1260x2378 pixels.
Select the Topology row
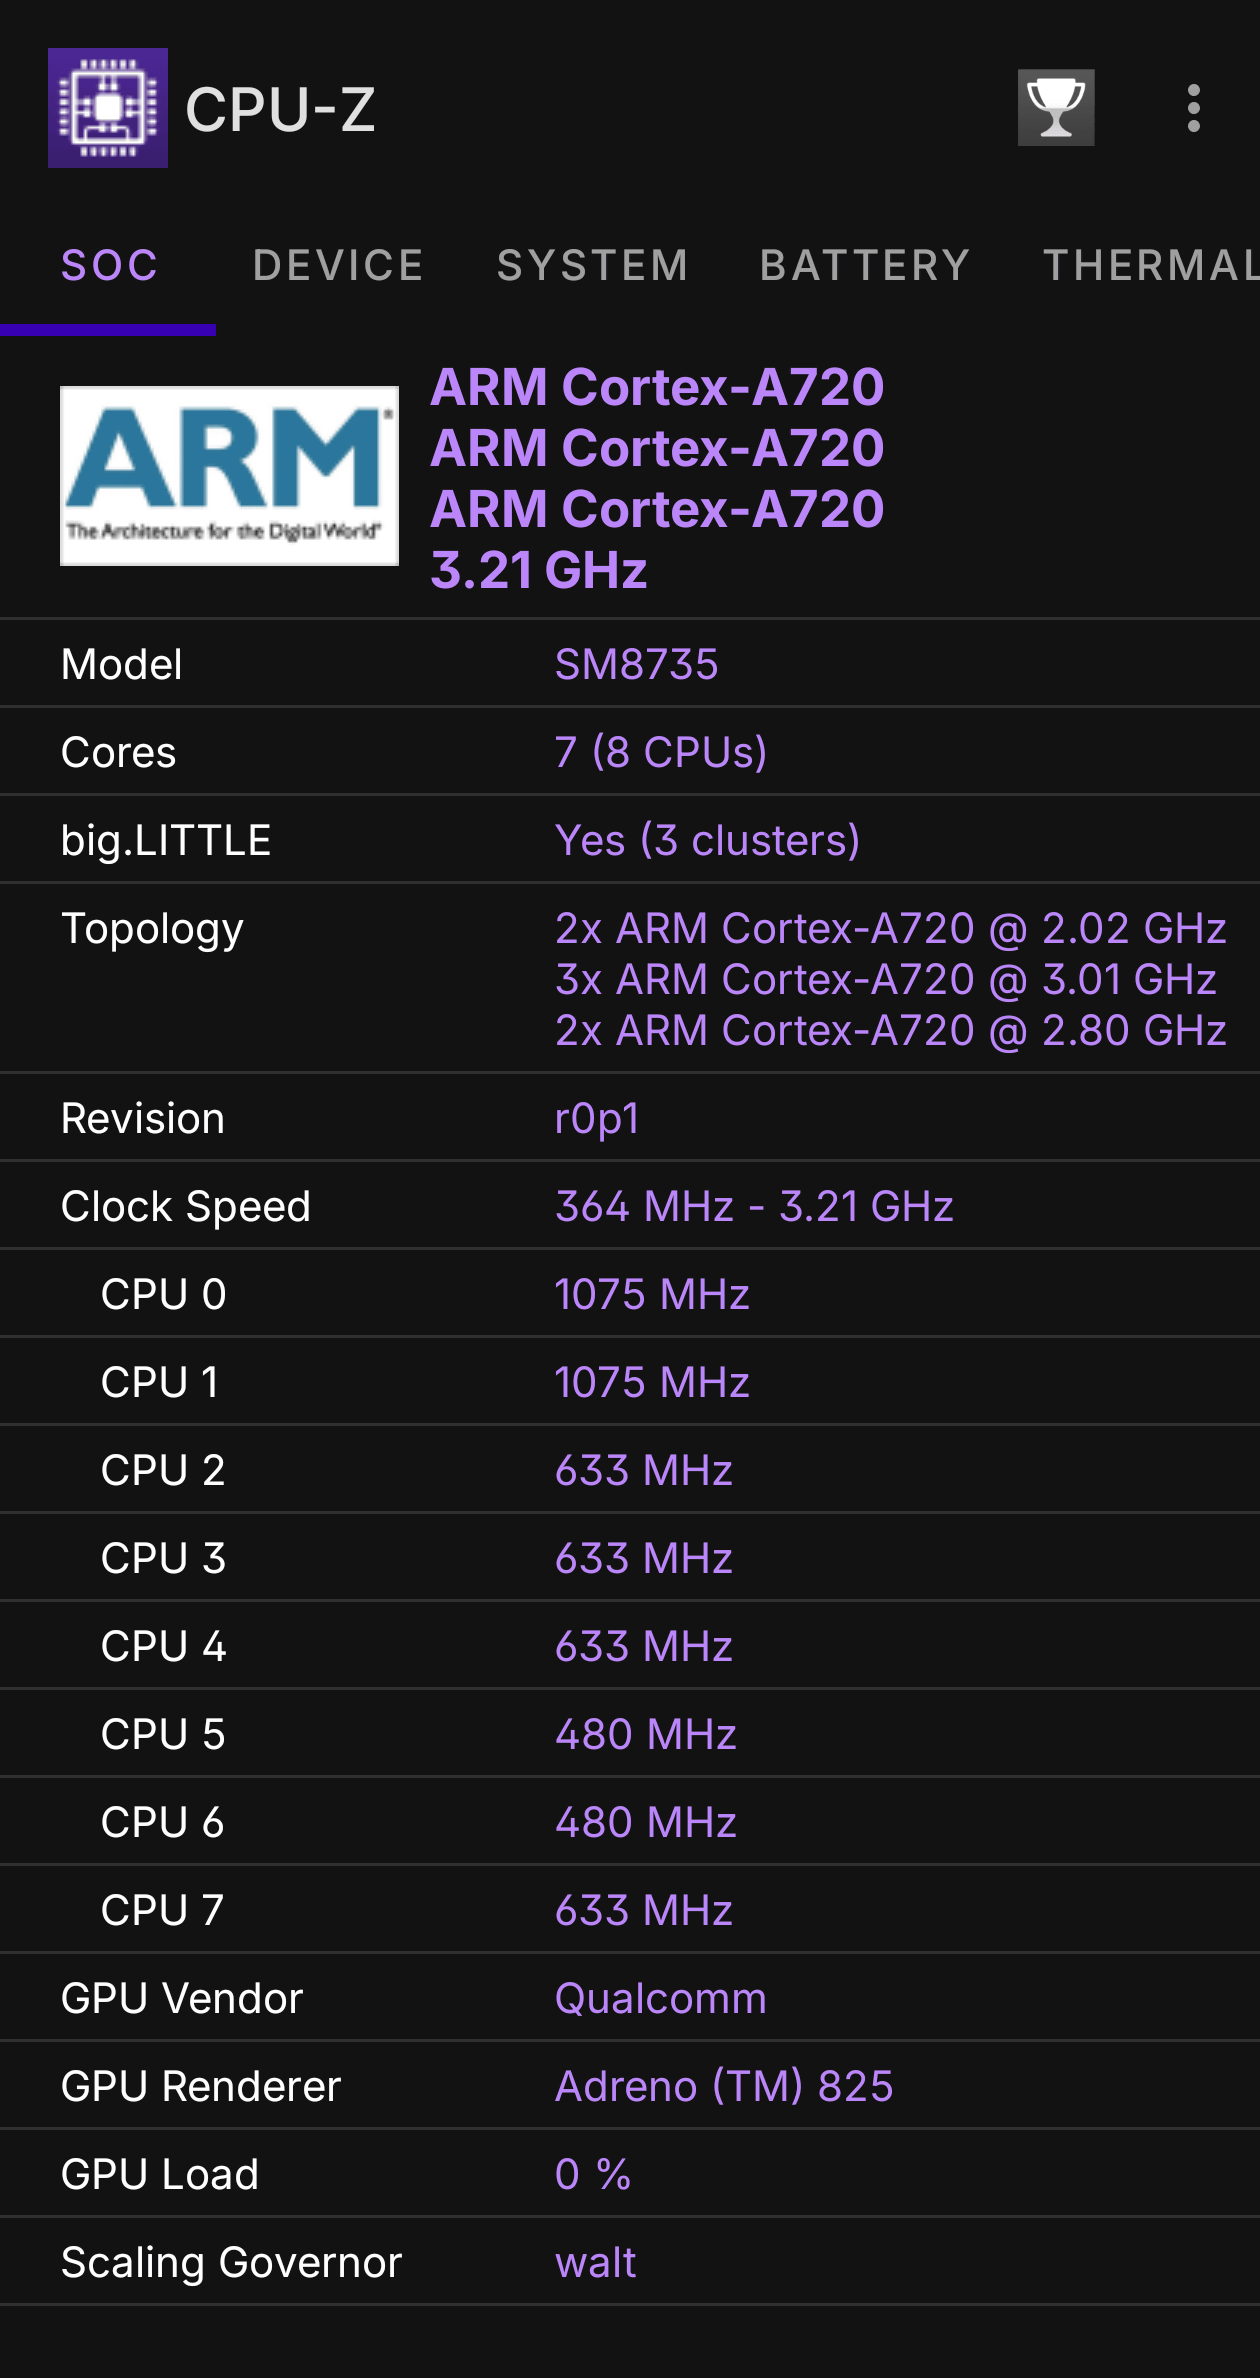[x=630, y=978]
